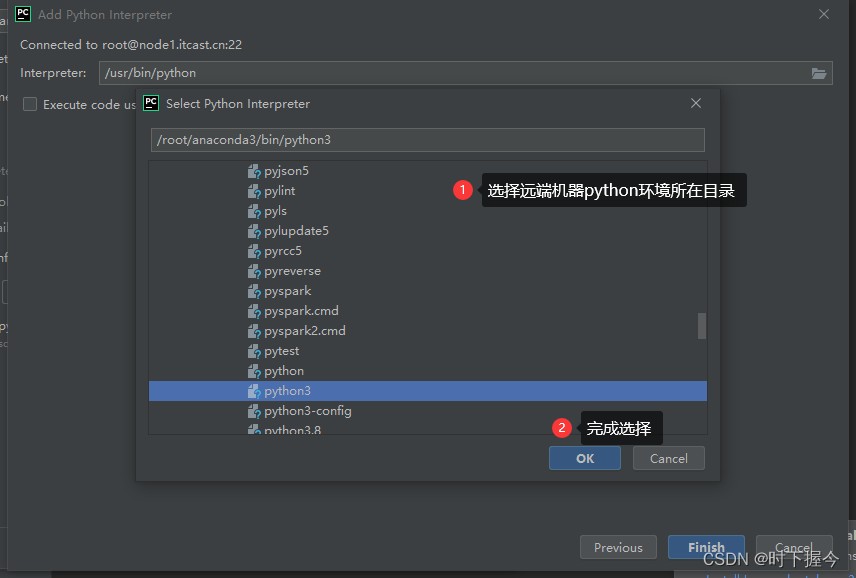Click the pyspark.cmd file icon
This screenshot has width=856, height=578.
[254, 312]
